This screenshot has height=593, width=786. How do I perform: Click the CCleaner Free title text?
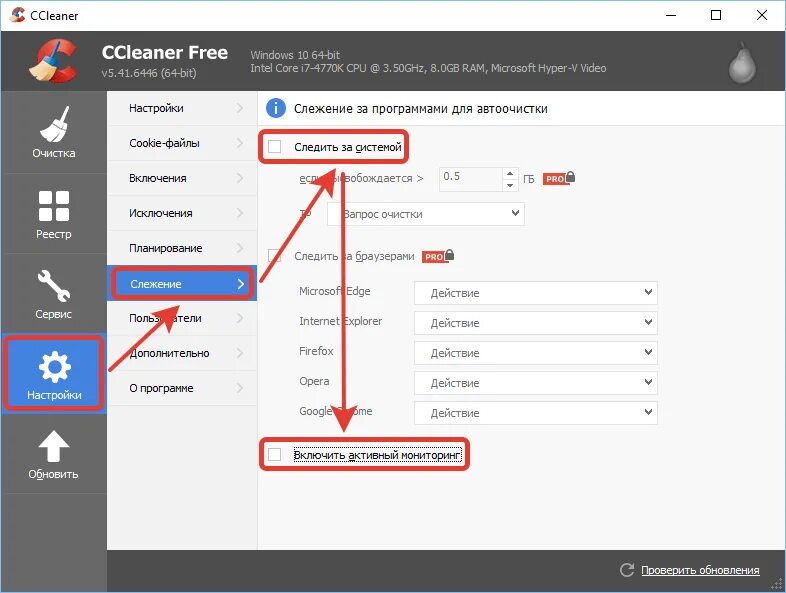[164, 52]
